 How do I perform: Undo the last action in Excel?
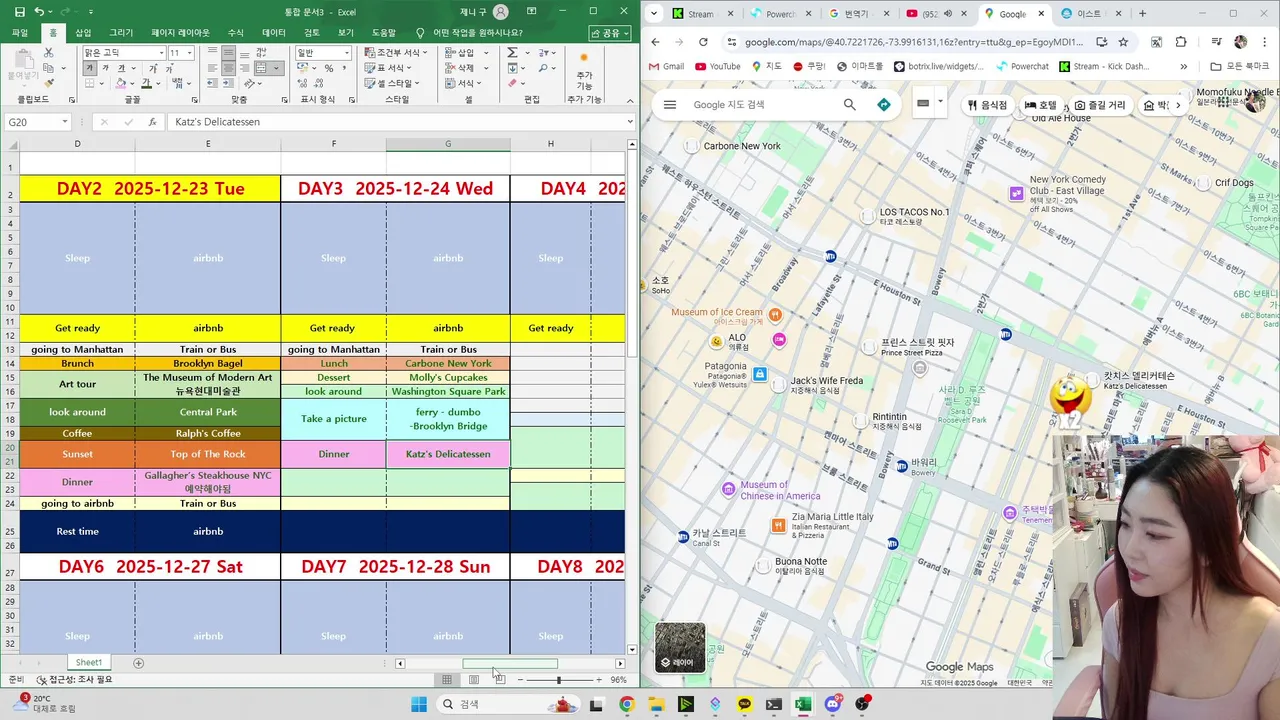coord(39,12)
